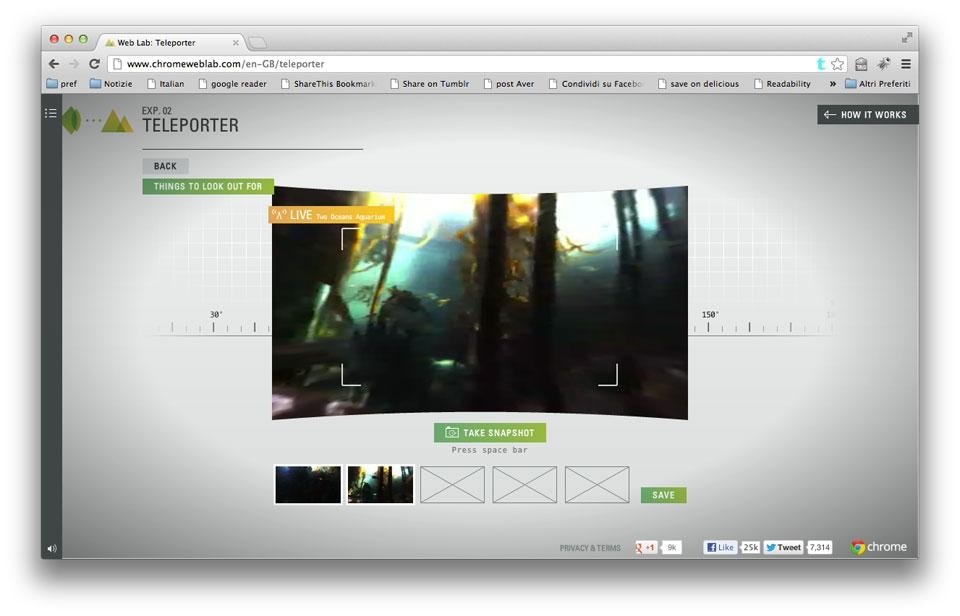Enter fullscreen with the window expand arrows
The image size is (960, 616).
(x=906, y=38)
